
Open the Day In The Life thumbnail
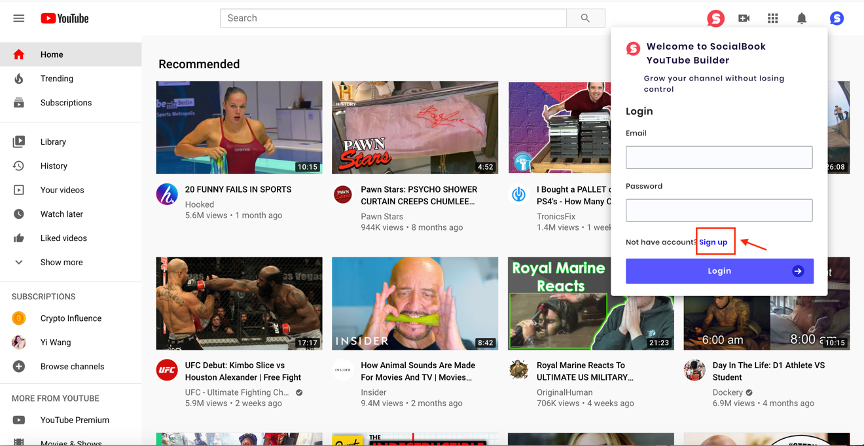pyautogui.click(x=766, y=323)
